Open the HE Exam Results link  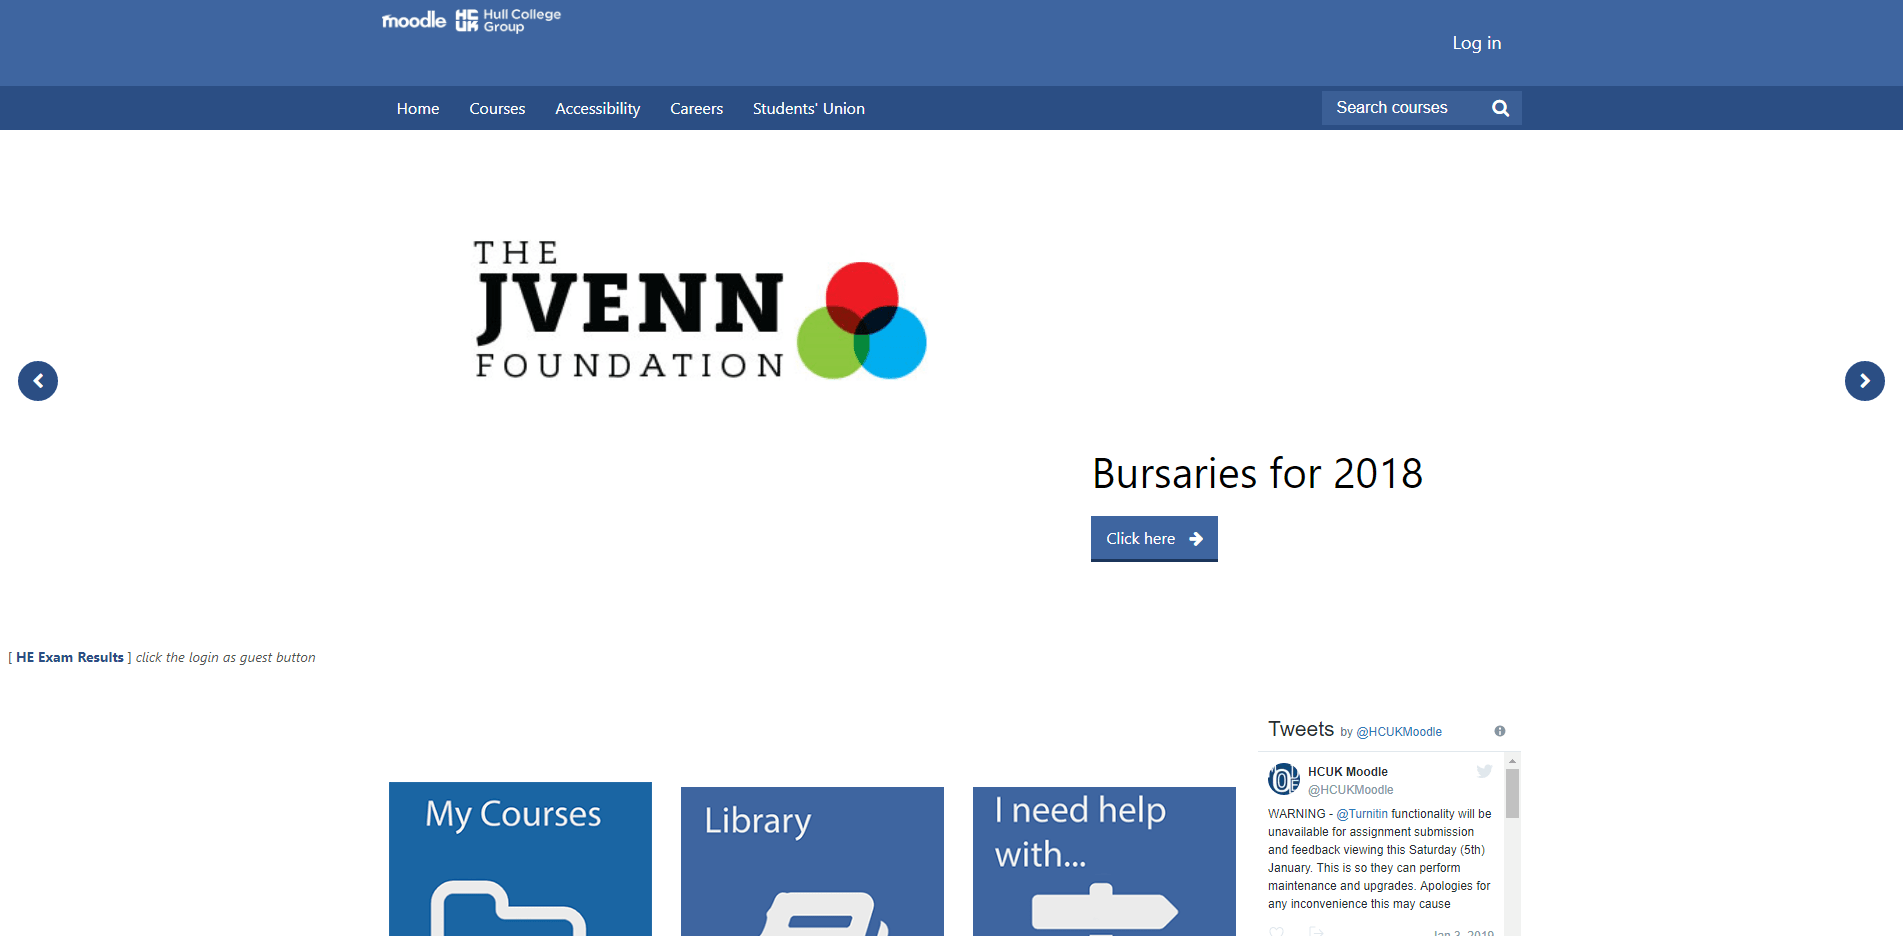click(70, 657)
